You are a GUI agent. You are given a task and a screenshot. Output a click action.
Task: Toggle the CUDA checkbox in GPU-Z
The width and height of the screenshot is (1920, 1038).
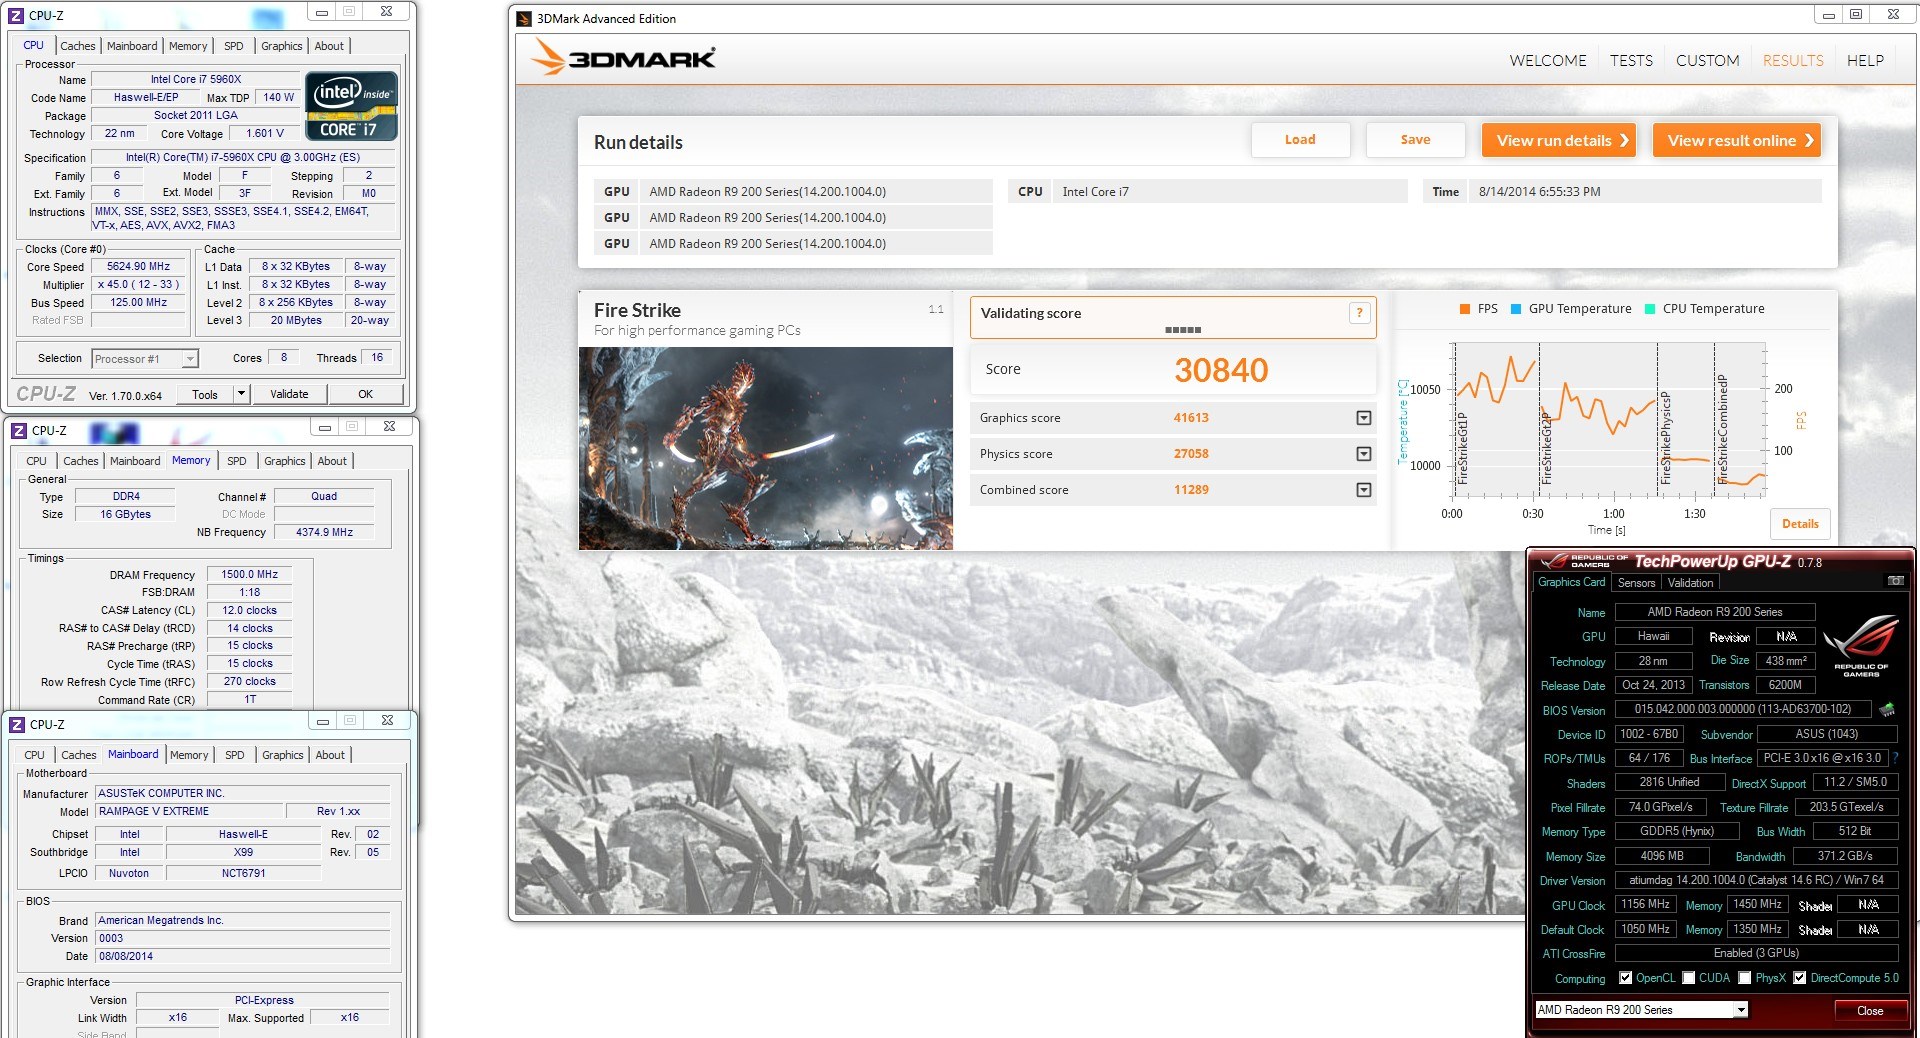[x=1688, y=978]
